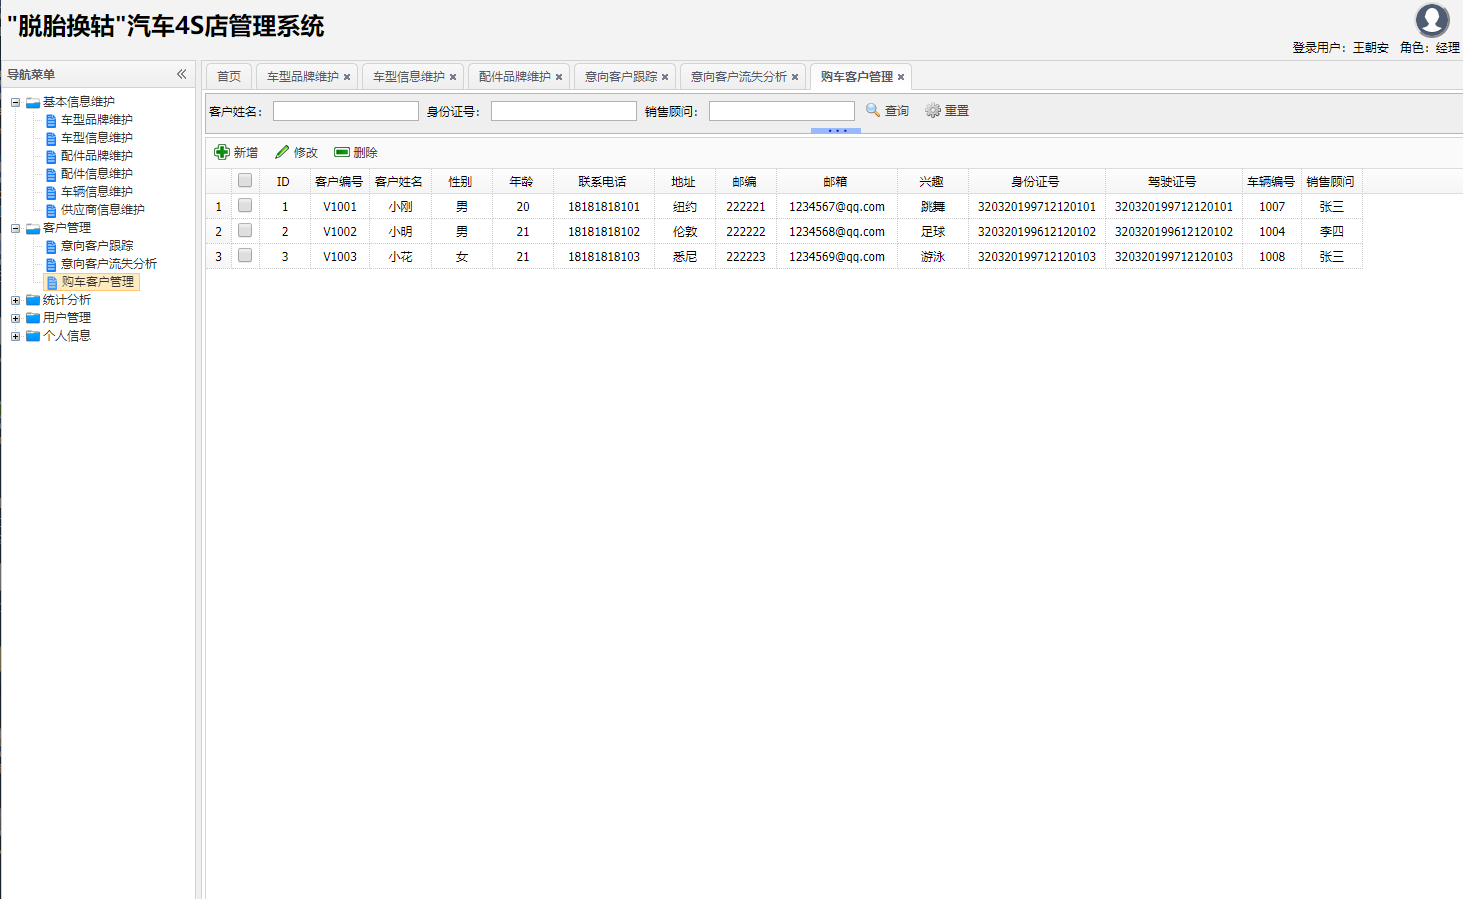1463x899 pixels.
Task: Close the 购车客户管理 tab
Action: click(901, 77)
